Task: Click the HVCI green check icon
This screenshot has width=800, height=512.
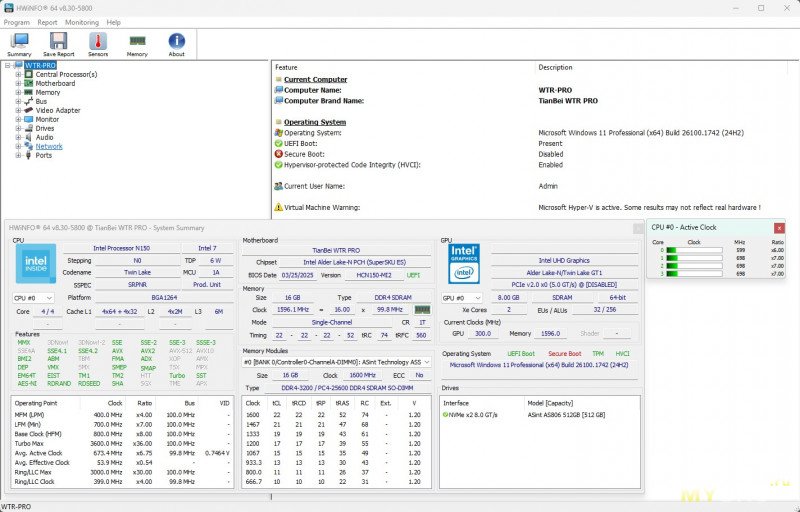Action: click(x=279, y=165)
